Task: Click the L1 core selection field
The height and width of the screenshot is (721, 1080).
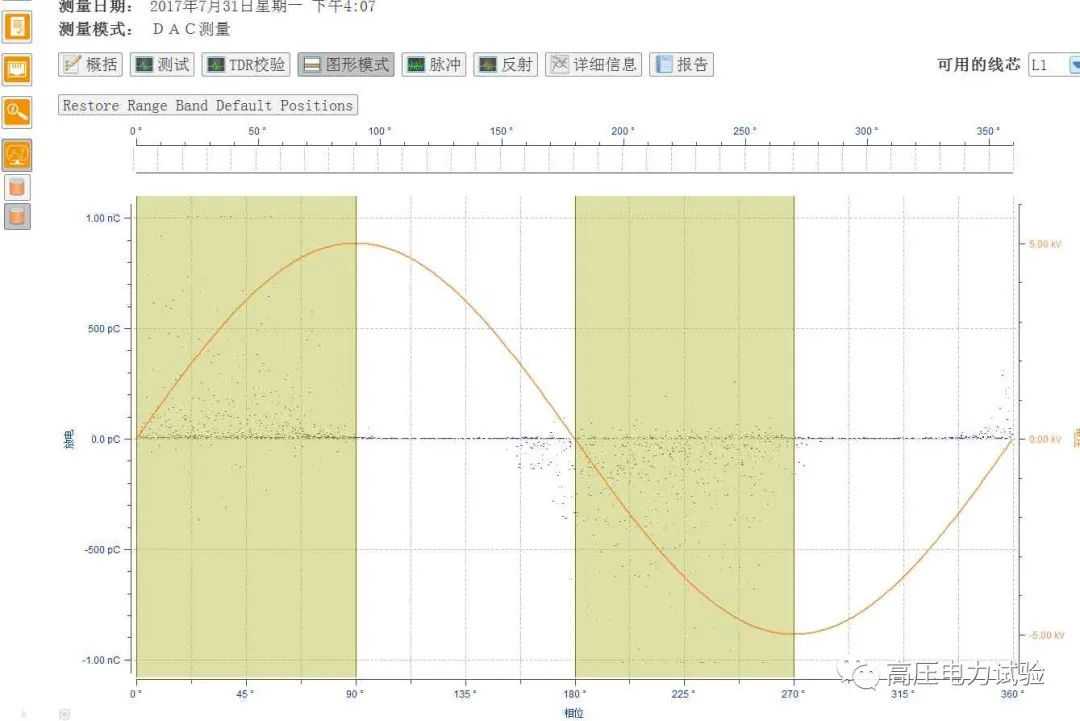Action: coord(1046,65)
